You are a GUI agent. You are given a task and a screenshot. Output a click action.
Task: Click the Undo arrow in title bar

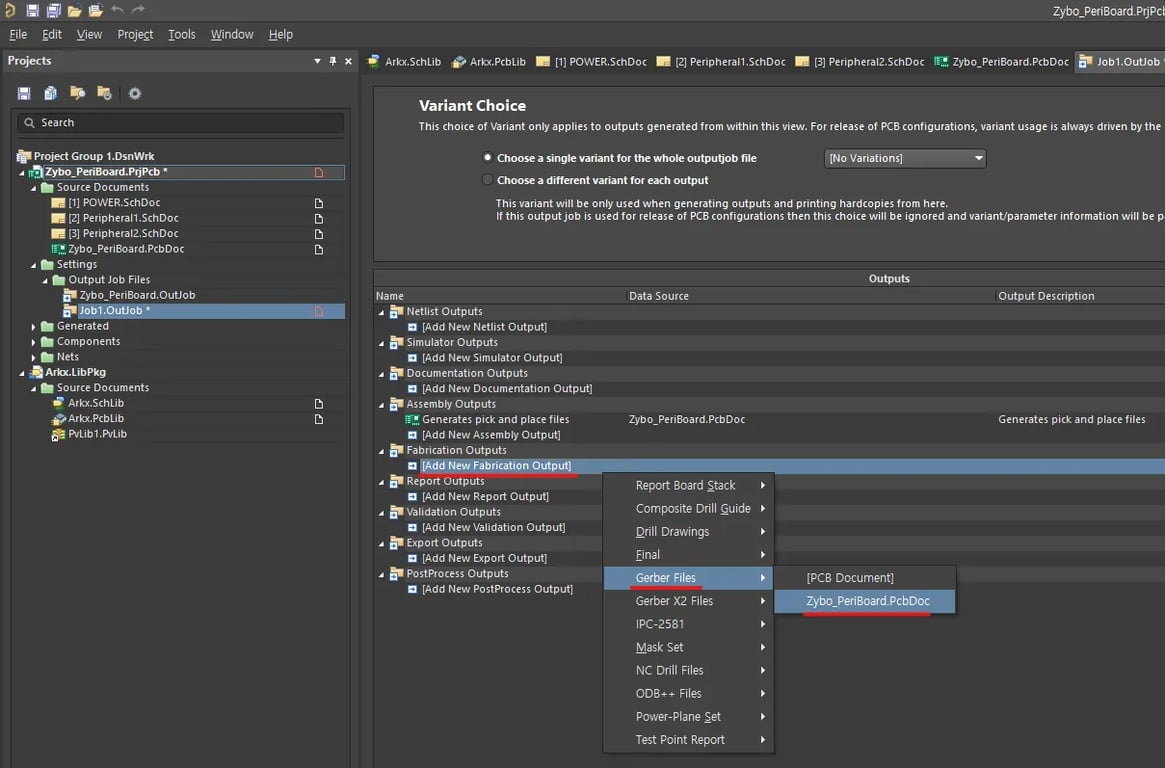(x=117, y=11)
